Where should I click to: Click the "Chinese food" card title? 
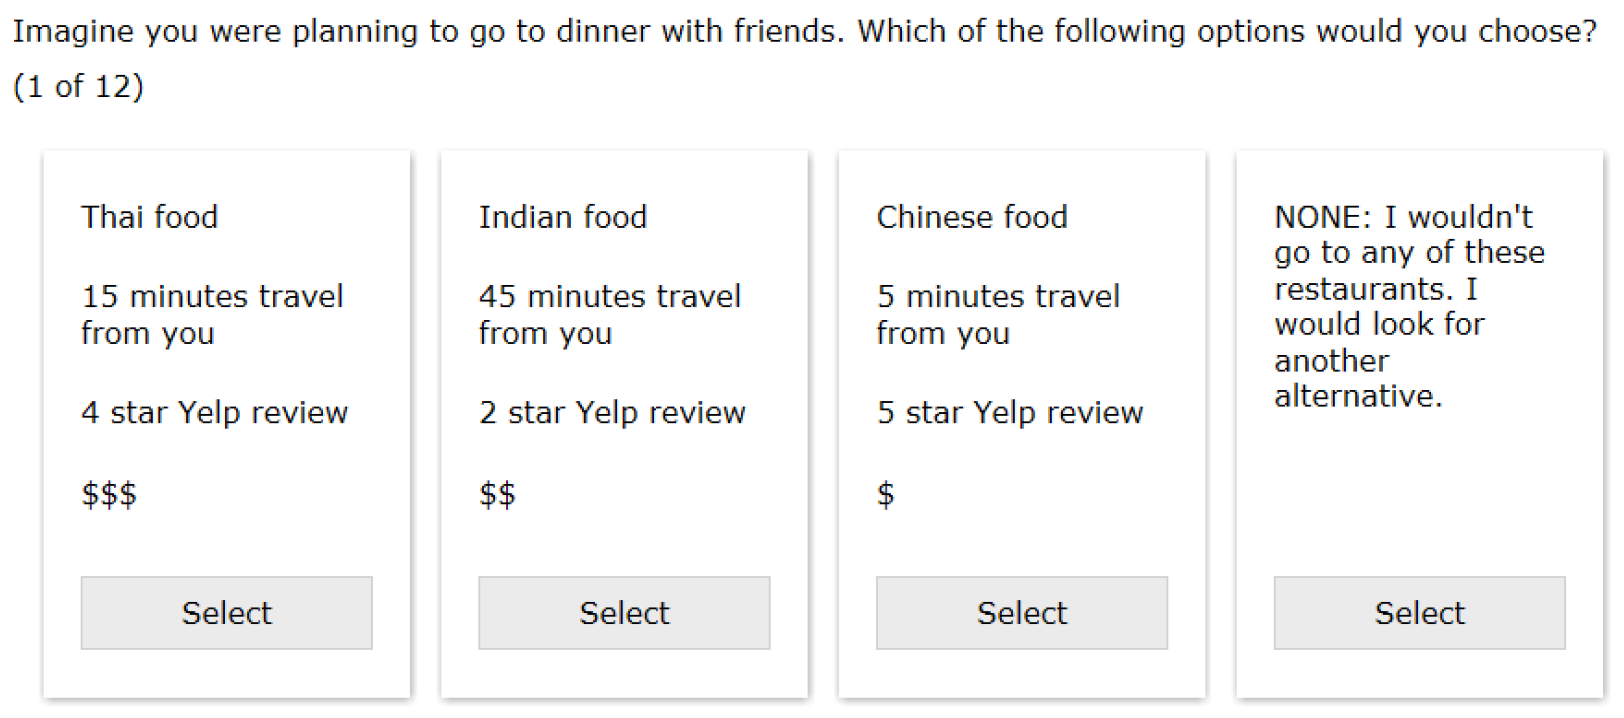(x=971, y=217)
